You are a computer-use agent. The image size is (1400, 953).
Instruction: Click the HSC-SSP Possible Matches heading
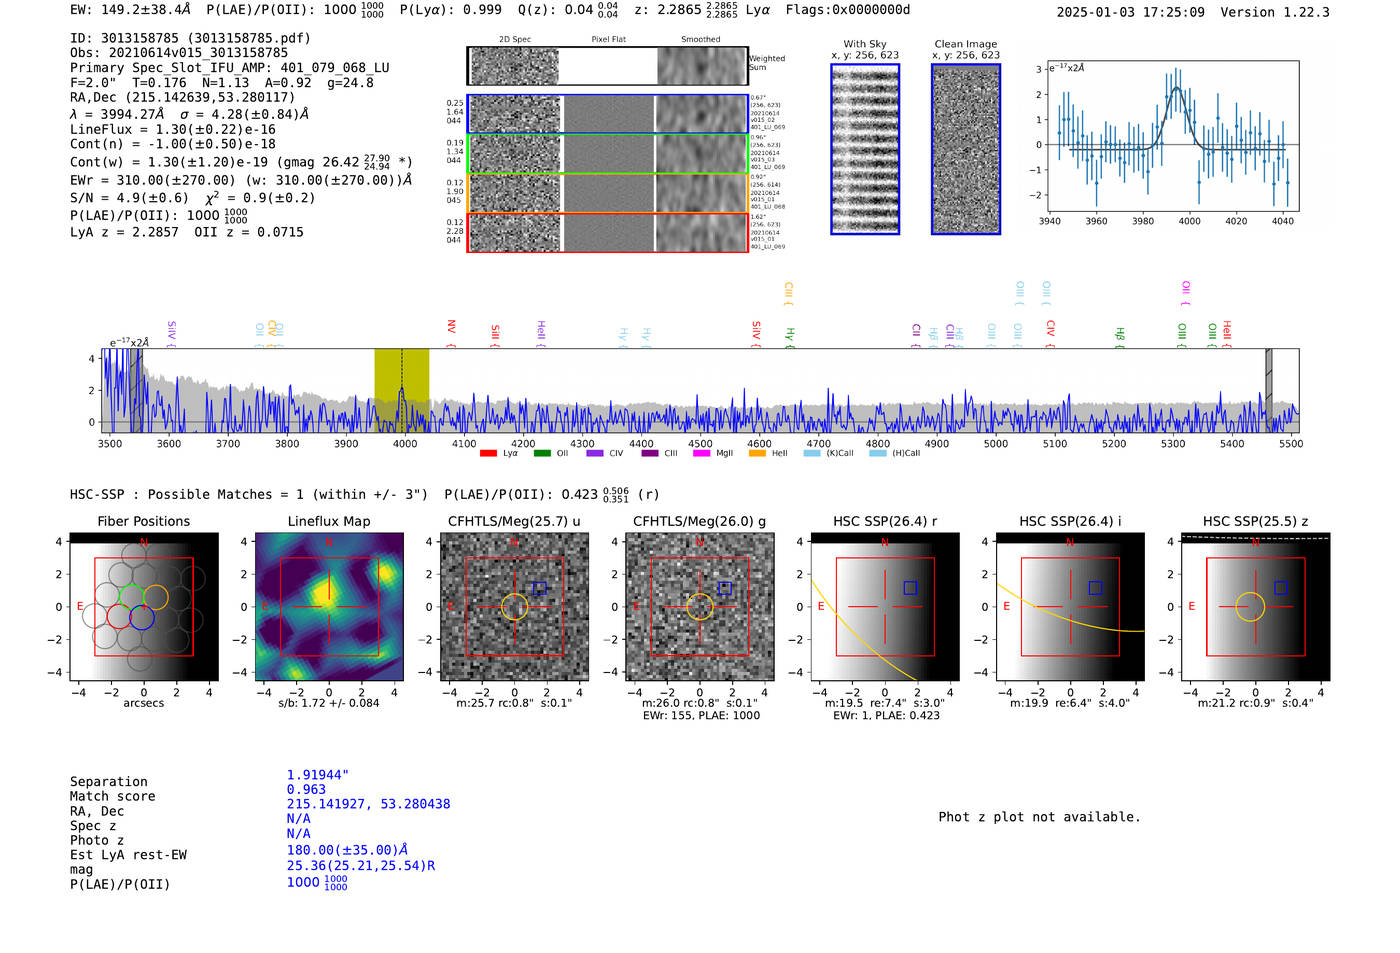click(x=249, y=494)
